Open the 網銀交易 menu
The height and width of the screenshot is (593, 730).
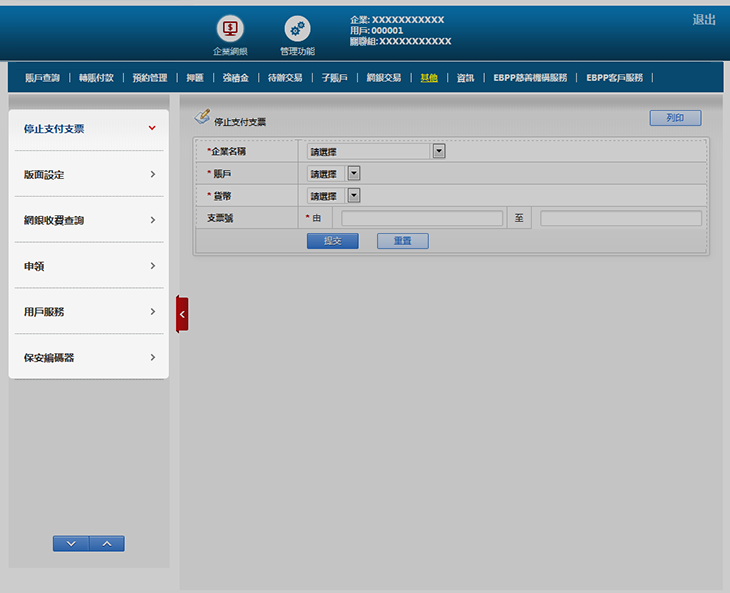(384, 77)
